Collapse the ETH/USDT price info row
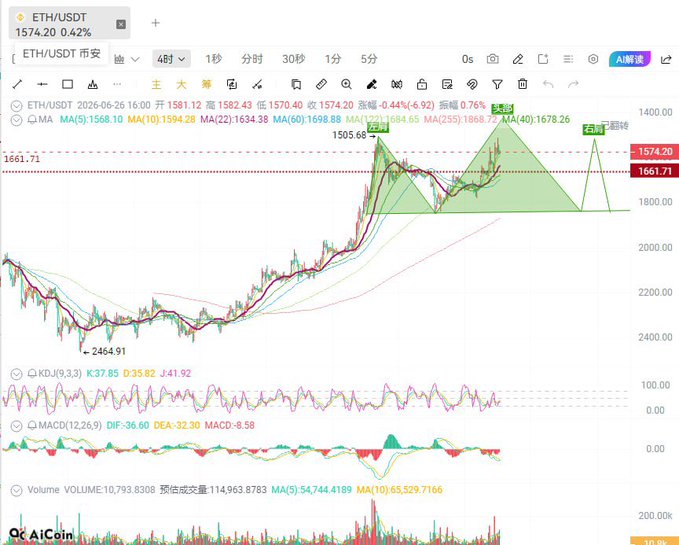This screenshot has width=679, height=545. pos(16,106)
